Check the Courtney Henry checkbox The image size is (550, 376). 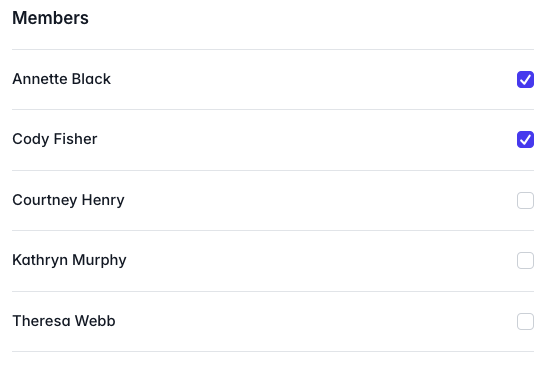click(525, 200)
